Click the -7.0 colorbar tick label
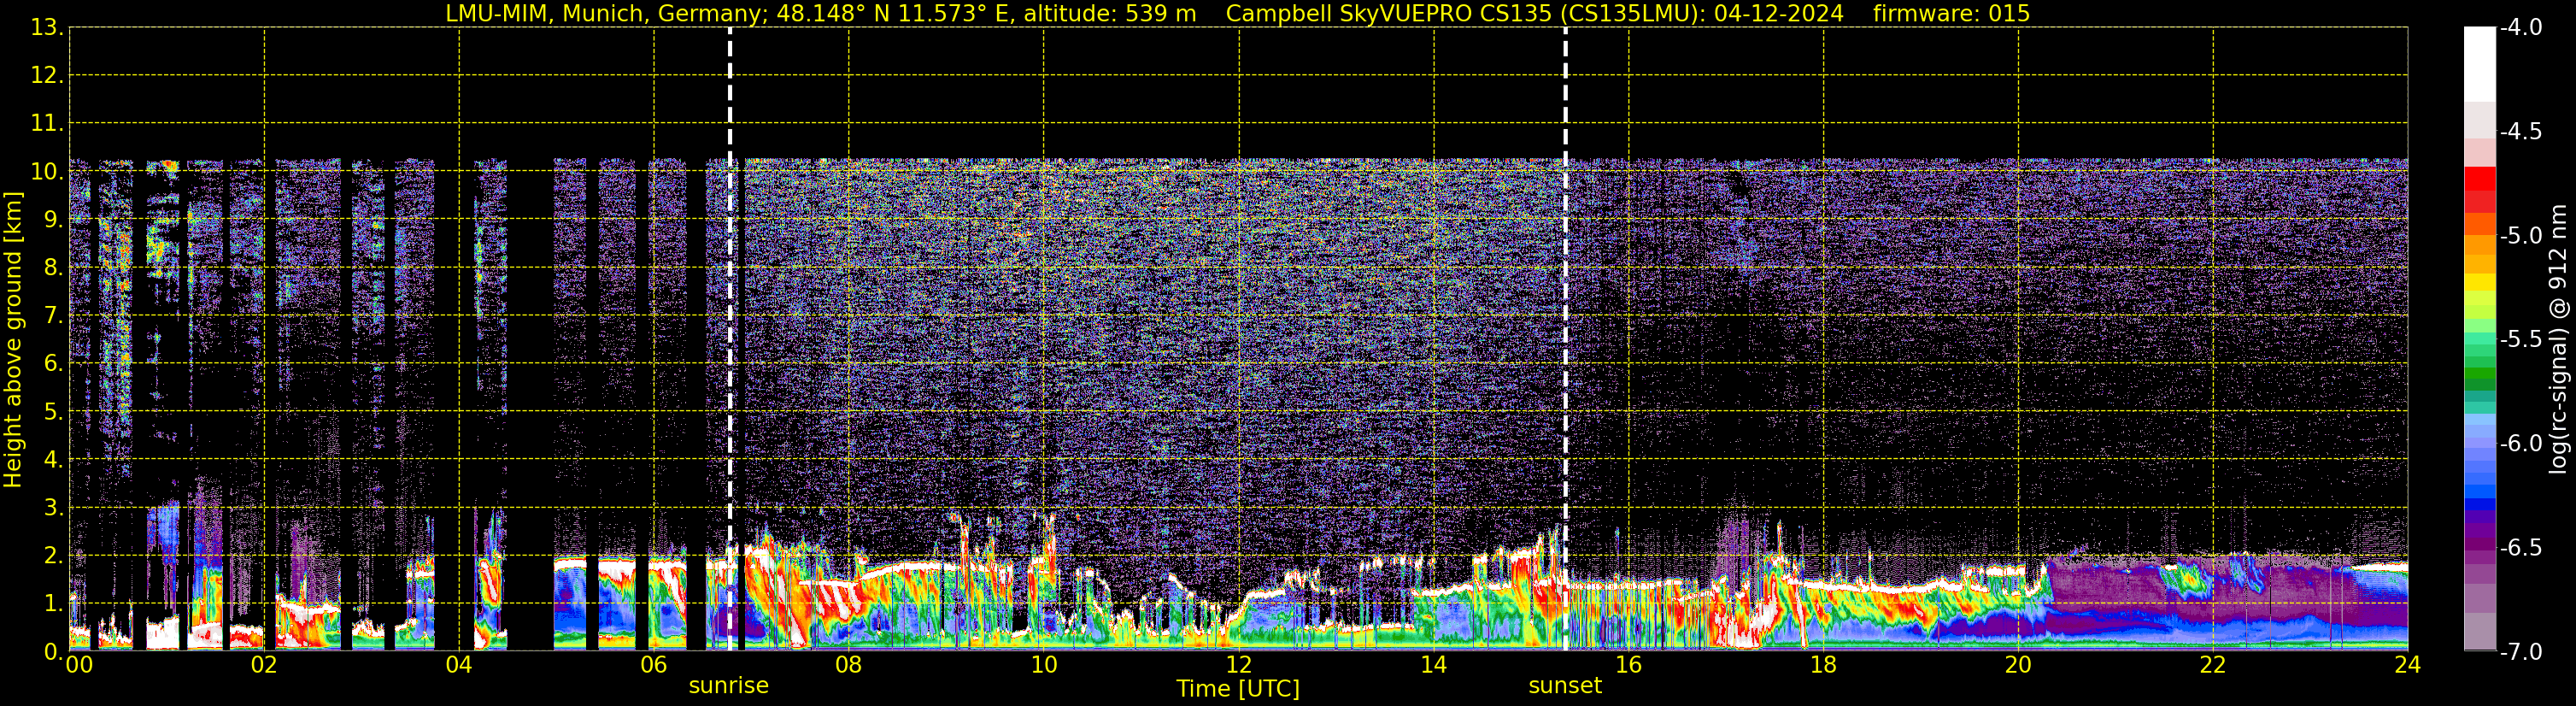Screen dimensions: 2576x706 pos(2521,652)
